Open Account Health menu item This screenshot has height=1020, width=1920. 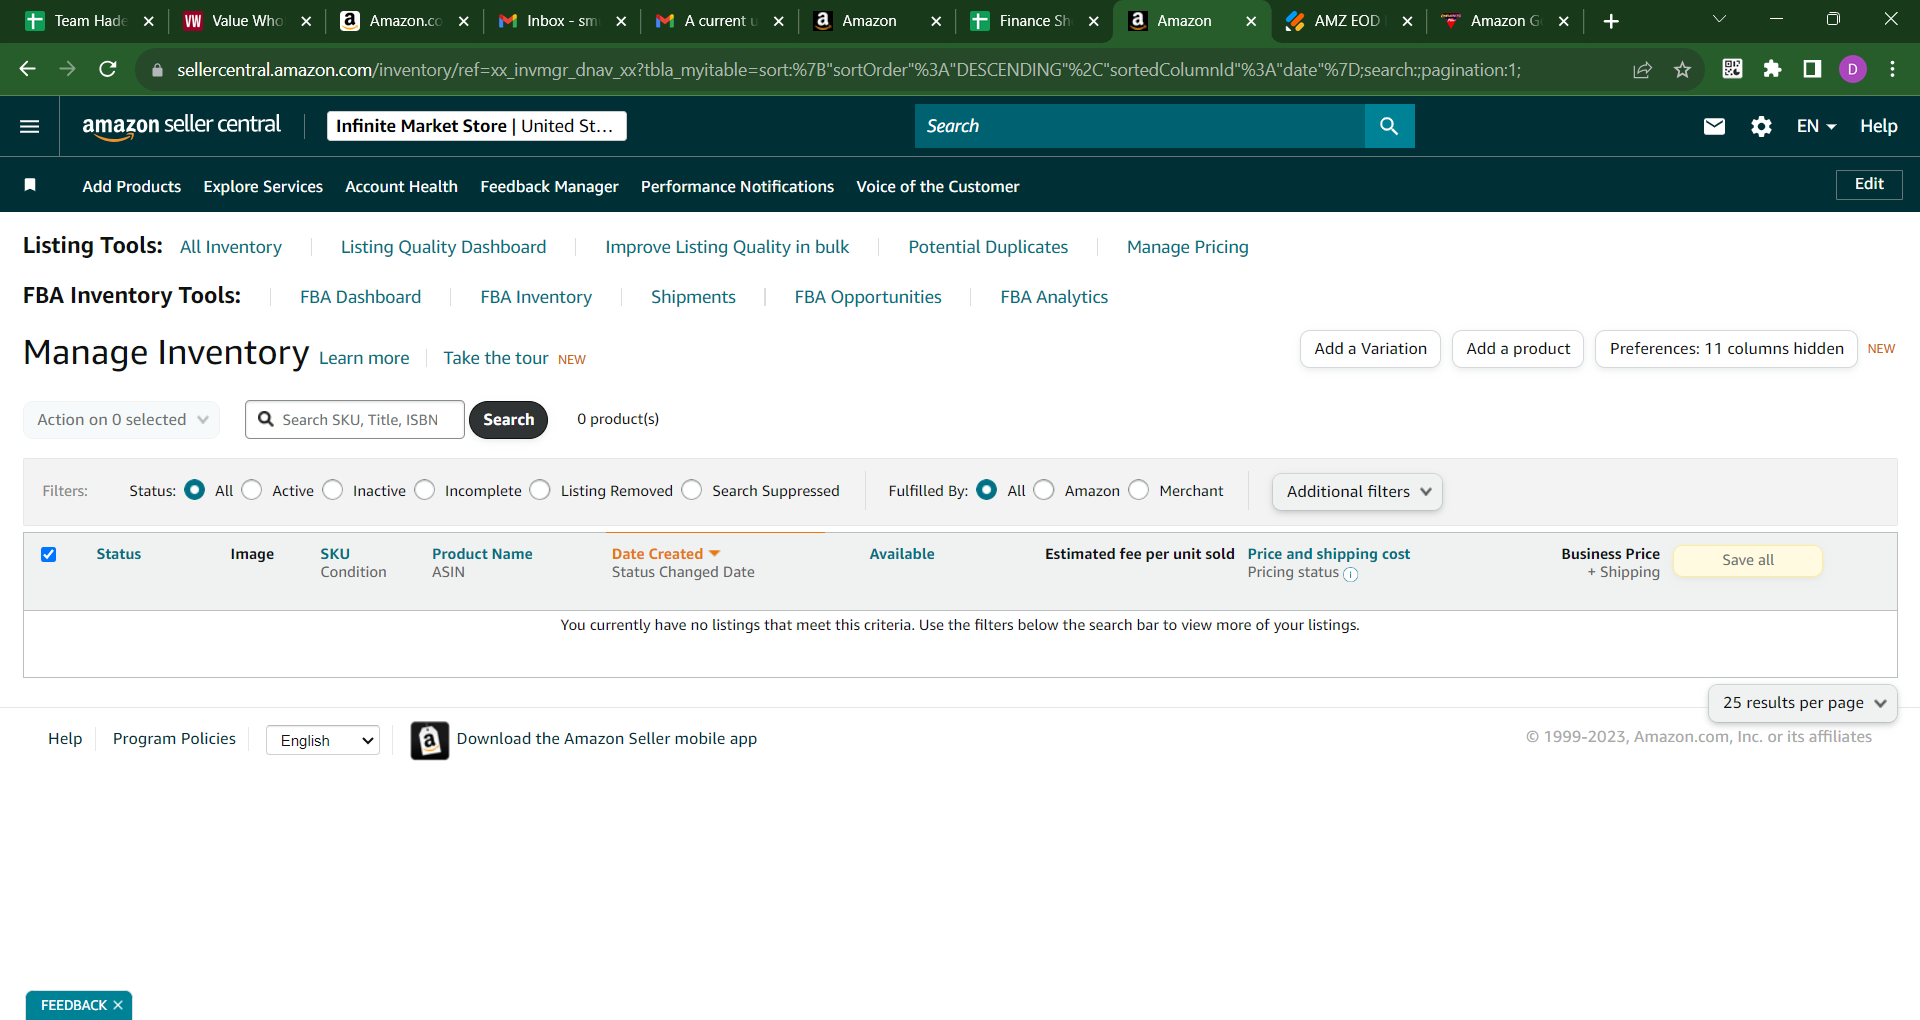[x=401, y=186]
